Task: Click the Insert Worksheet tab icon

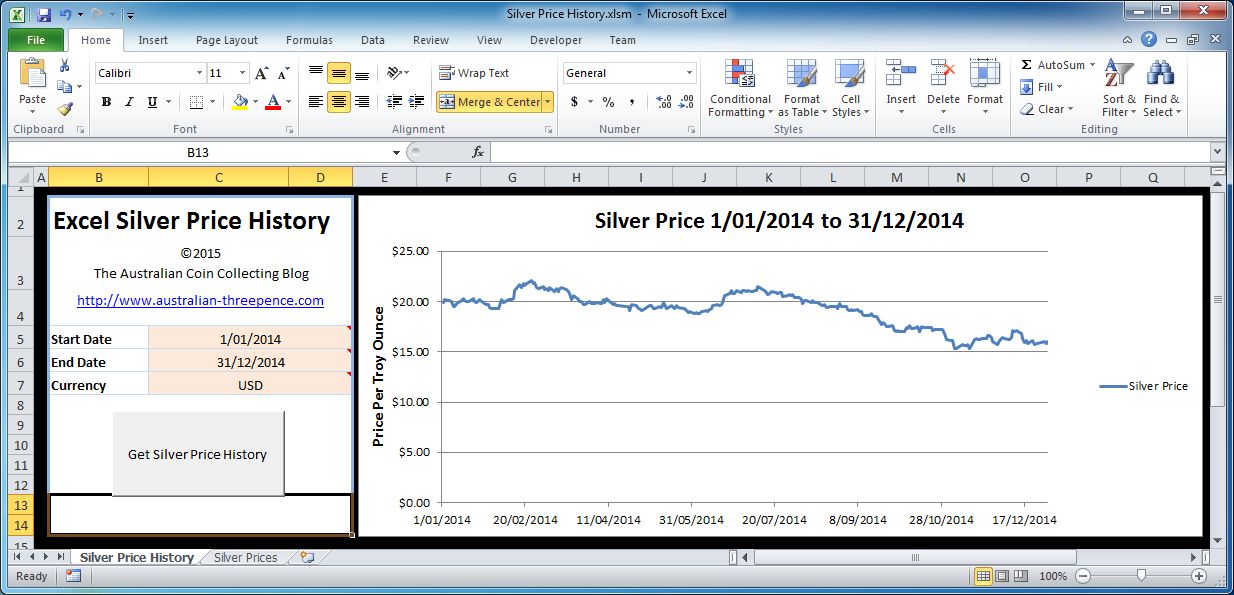Action: [307, 557]
